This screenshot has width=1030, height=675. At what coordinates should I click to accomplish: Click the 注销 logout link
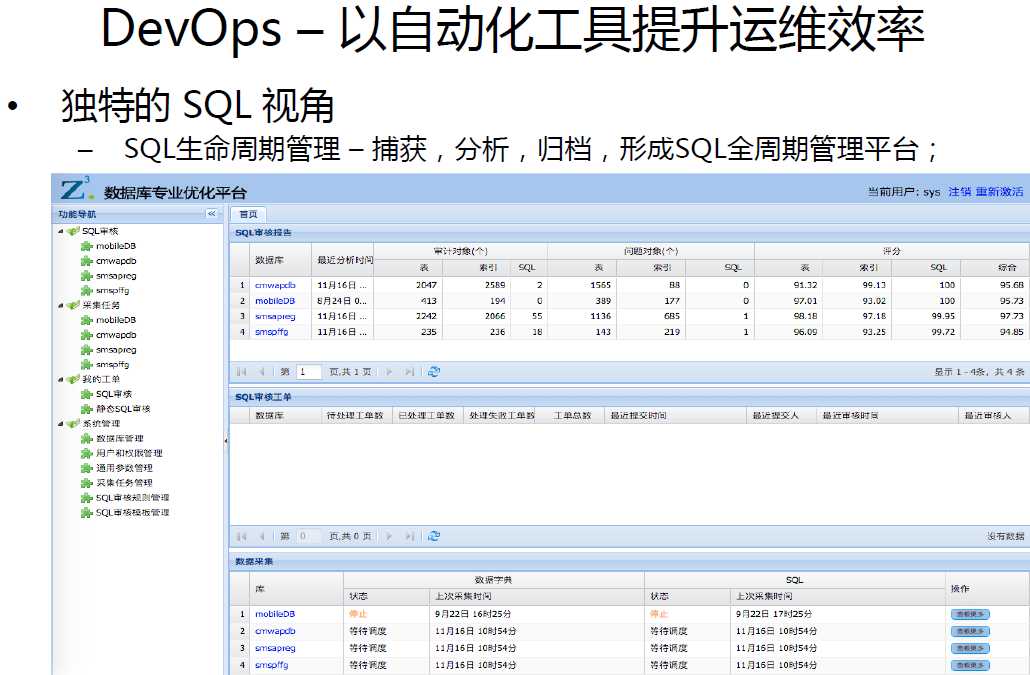pos(960,192)
